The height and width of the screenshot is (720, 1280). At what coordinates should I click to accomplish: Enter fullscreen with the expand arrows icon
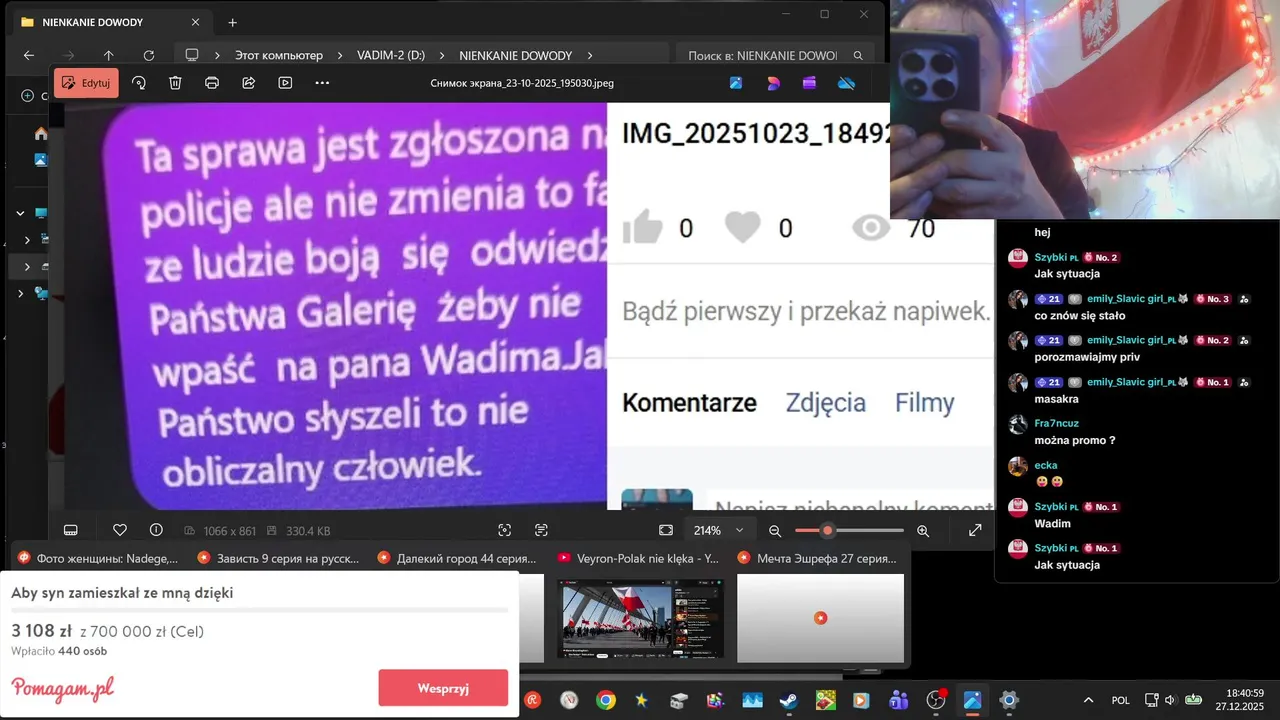[x=975, y=530]
